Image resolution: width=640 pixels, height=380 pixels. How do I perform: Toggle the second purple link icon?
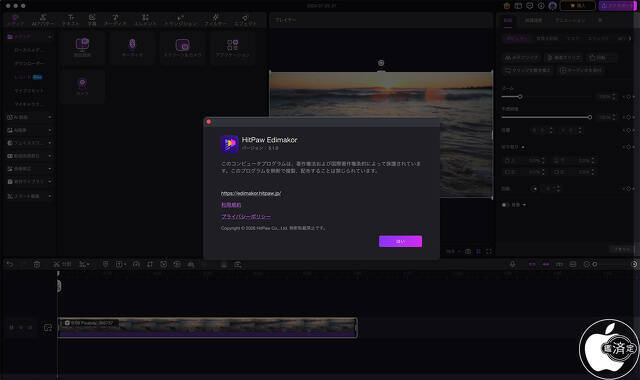pyautogui.click(x=546, y=264)
